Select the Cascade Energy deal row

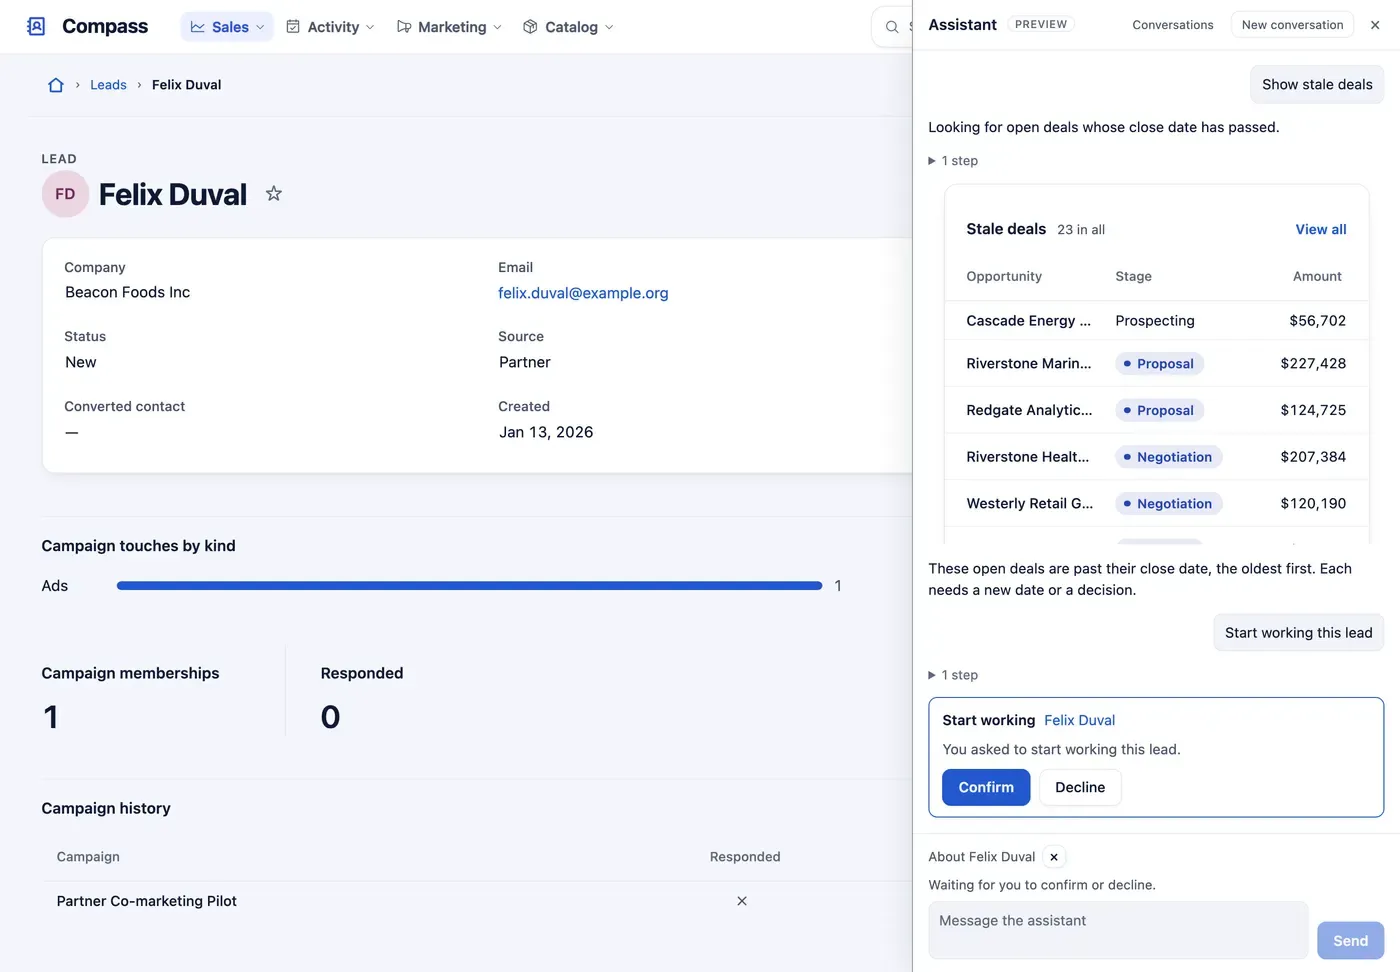point(1156,321)
